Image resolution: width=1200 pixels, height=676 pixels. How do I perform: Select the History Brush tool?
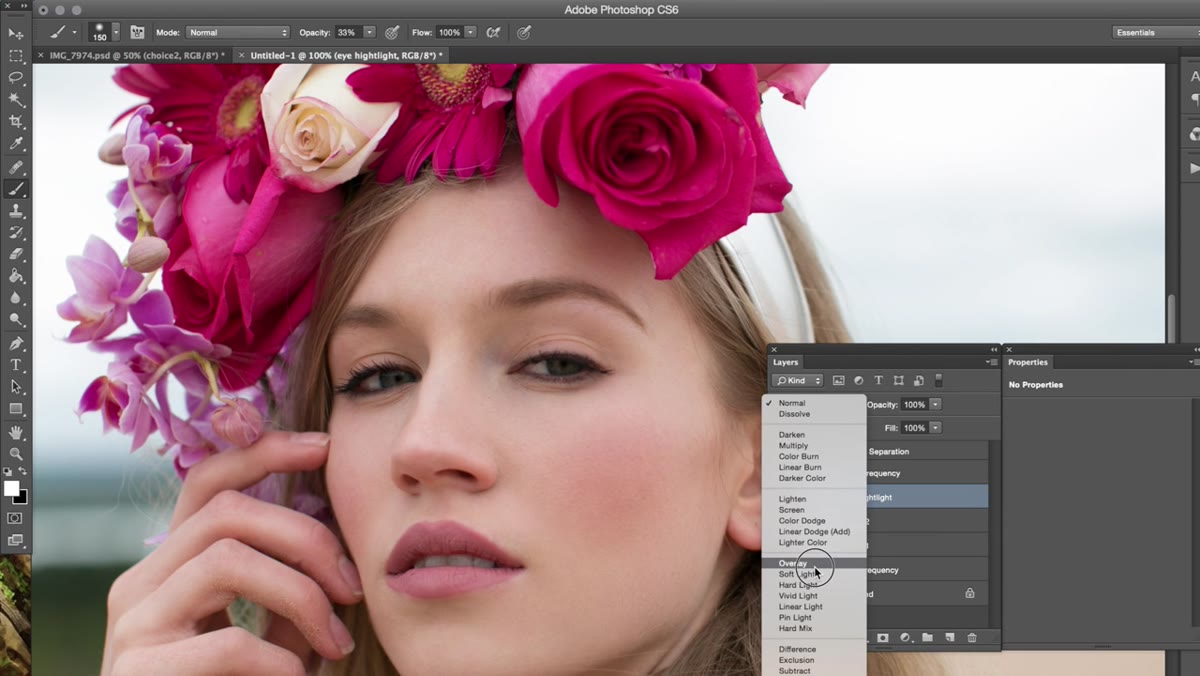pyautogui.click(x=16, y=233)
